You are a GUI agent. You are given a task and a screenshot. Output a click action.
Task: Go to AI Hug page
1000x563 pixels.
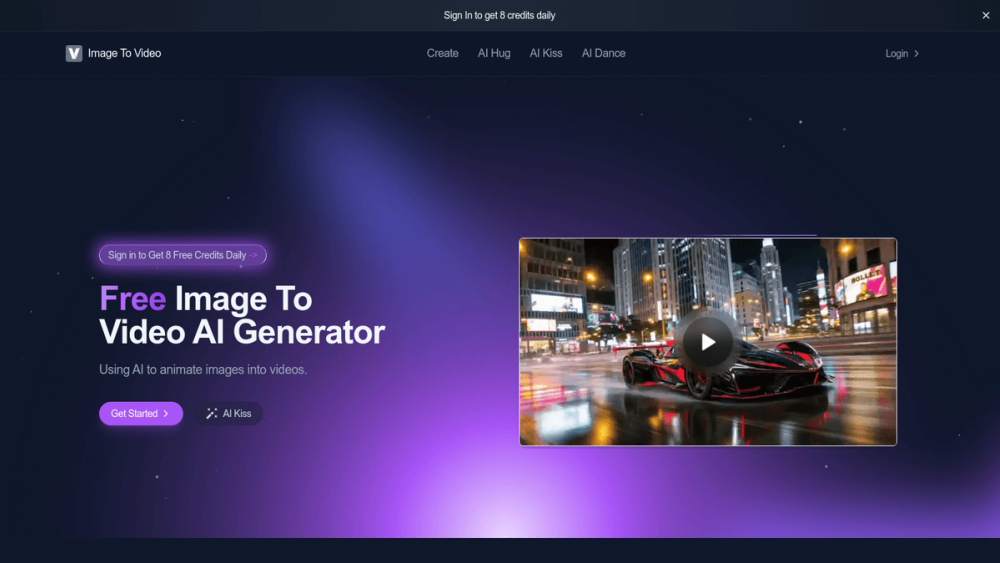[x=494, y=54]
